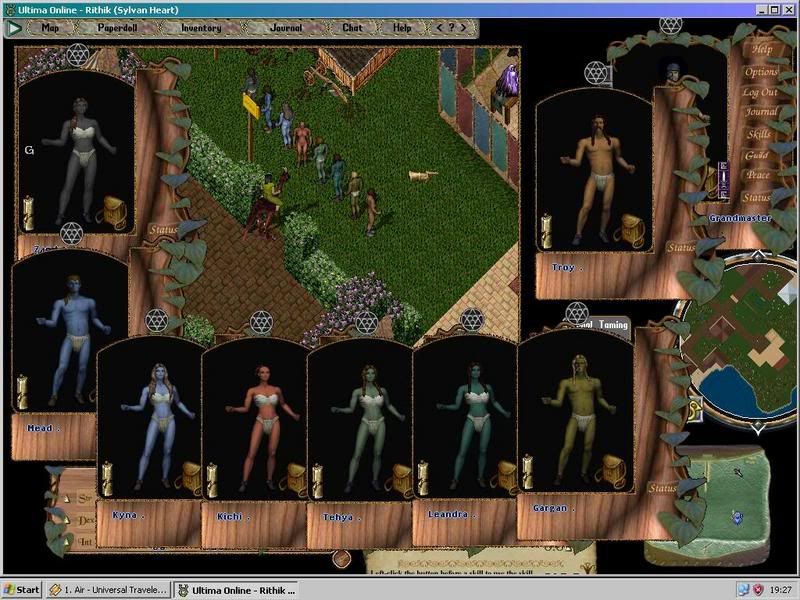Toggle Peace mode in the paperdoll menu

pos(758,175)
